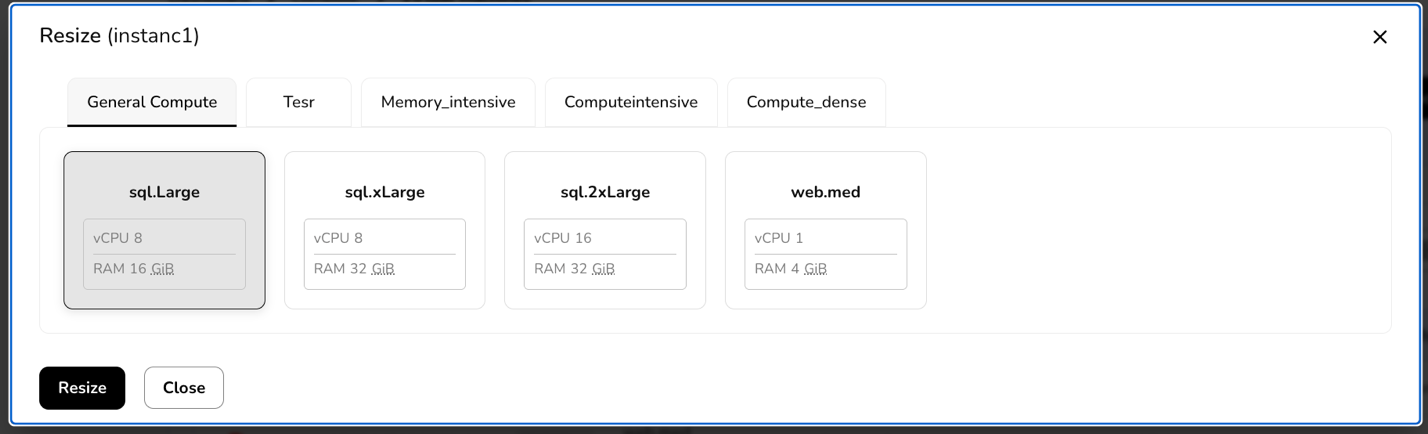The image size is (1428, 434).
Task: Click RAM 32 GiB in the sql.xLarge card
Action: coord(354,268)
